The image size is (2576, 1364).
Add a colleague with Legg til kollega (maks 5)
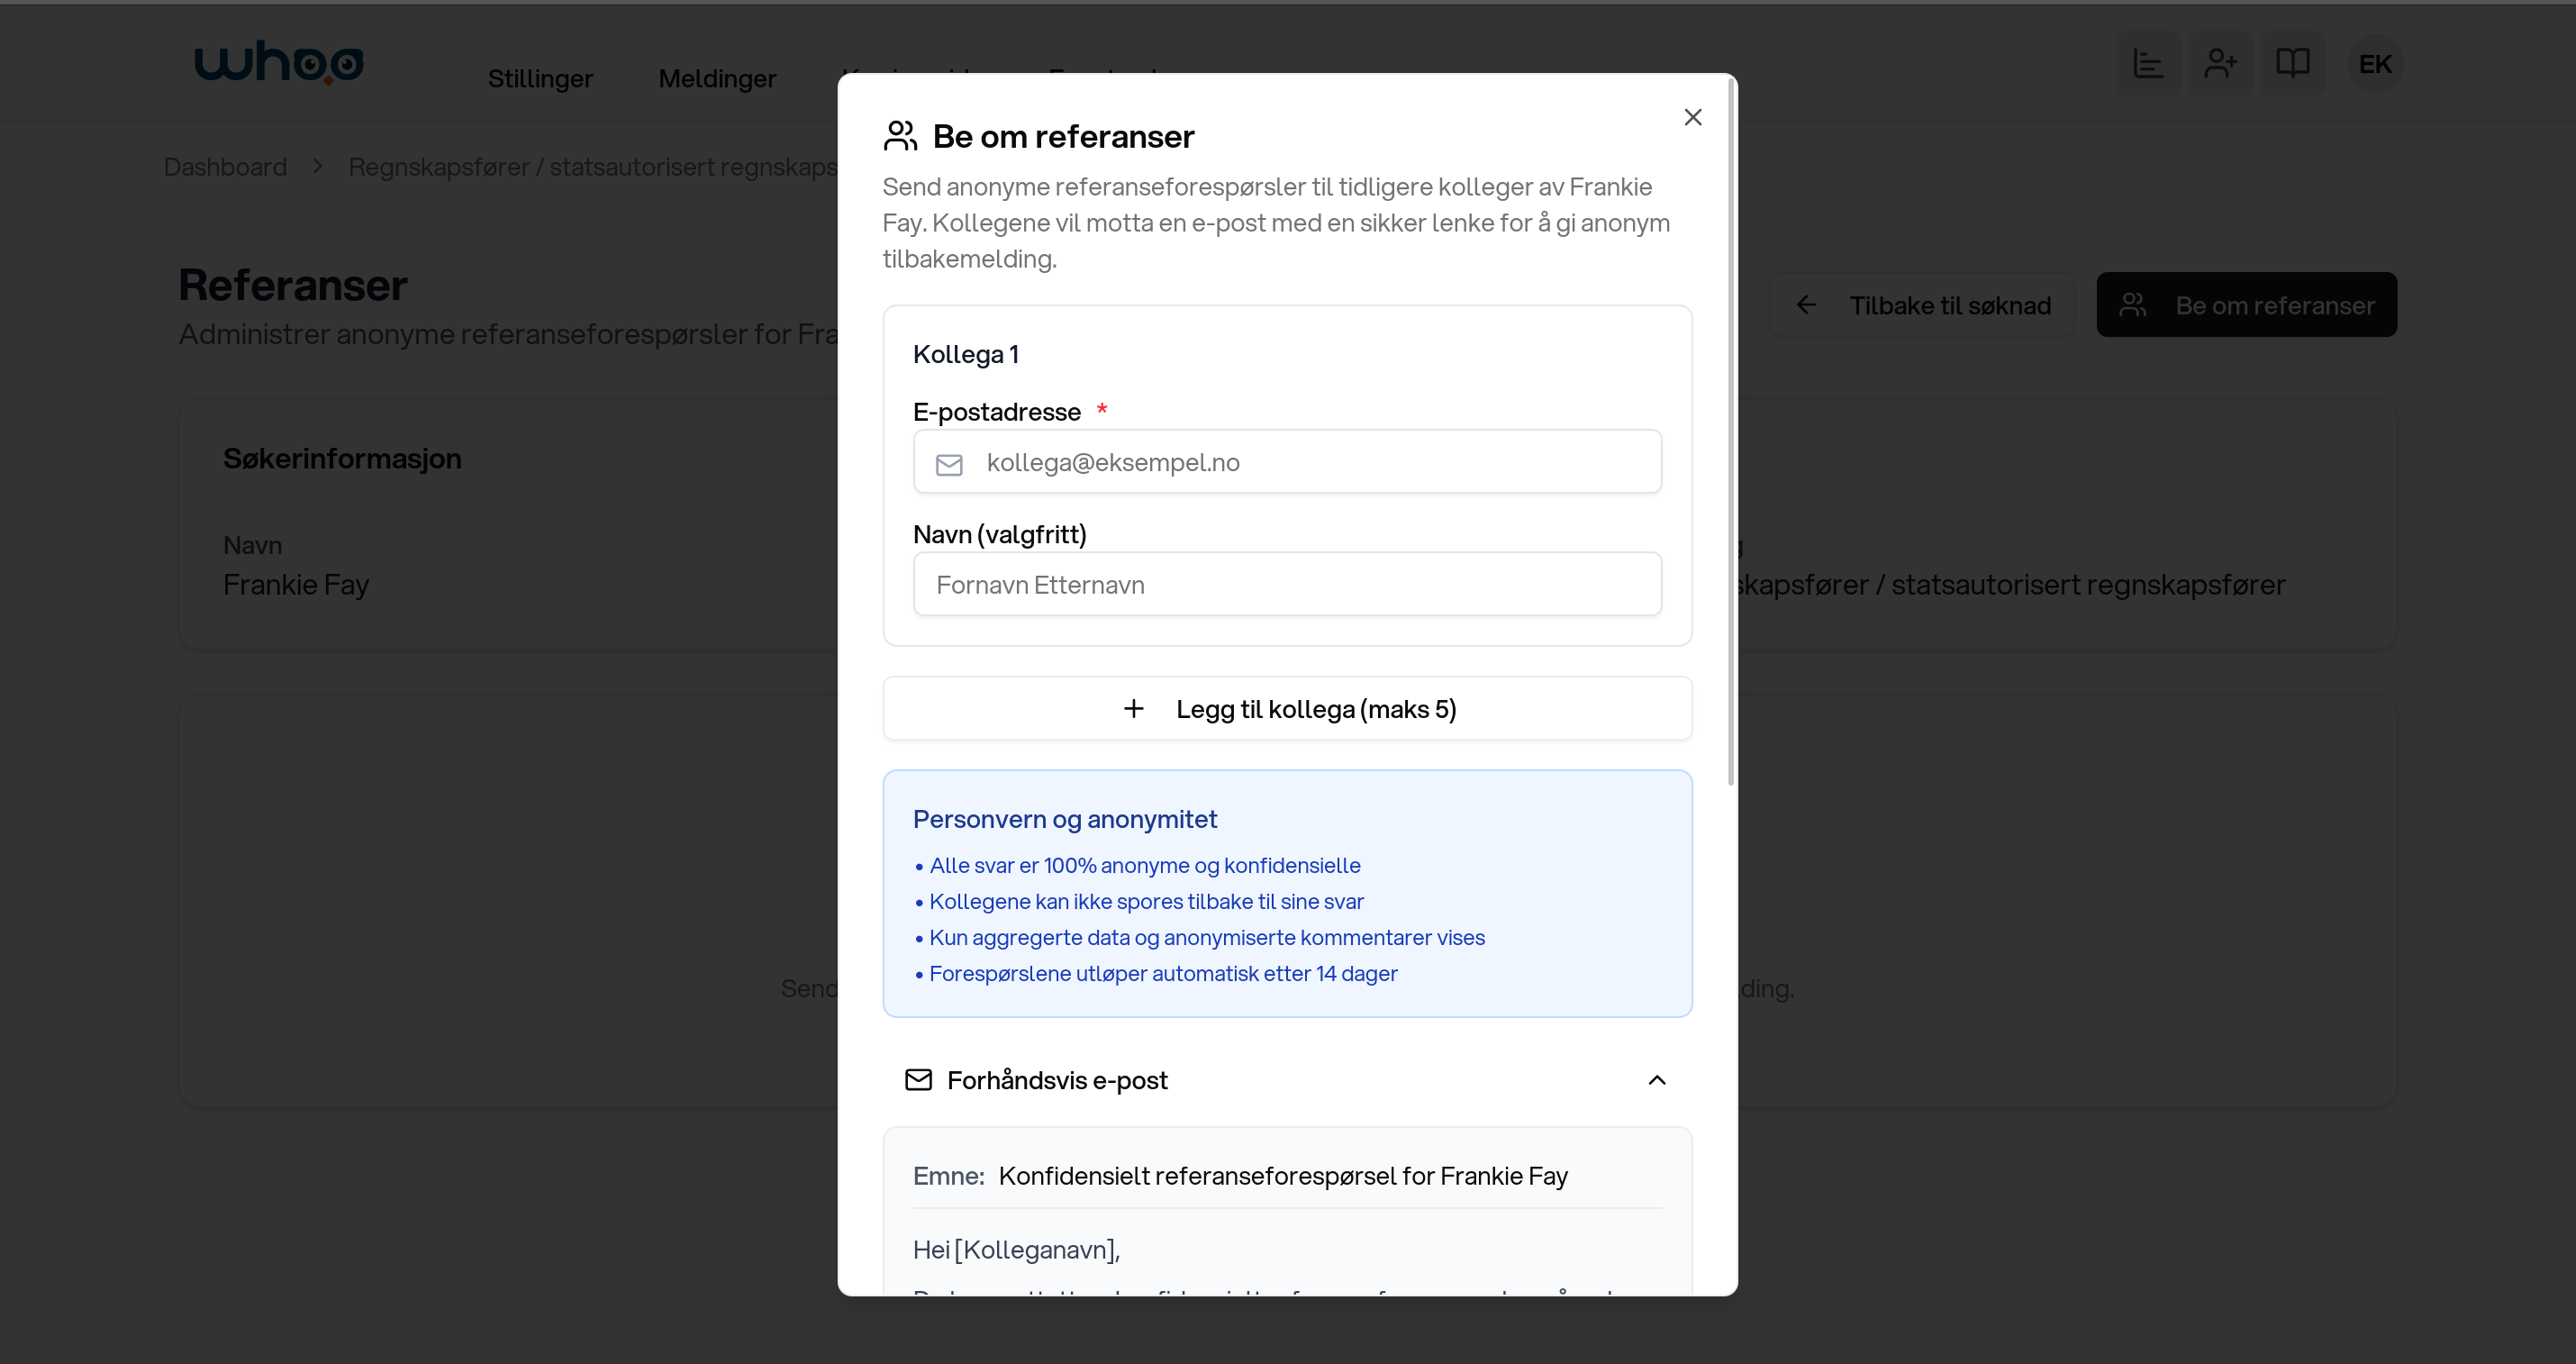pyautogui.click(x=1287, y=708)
